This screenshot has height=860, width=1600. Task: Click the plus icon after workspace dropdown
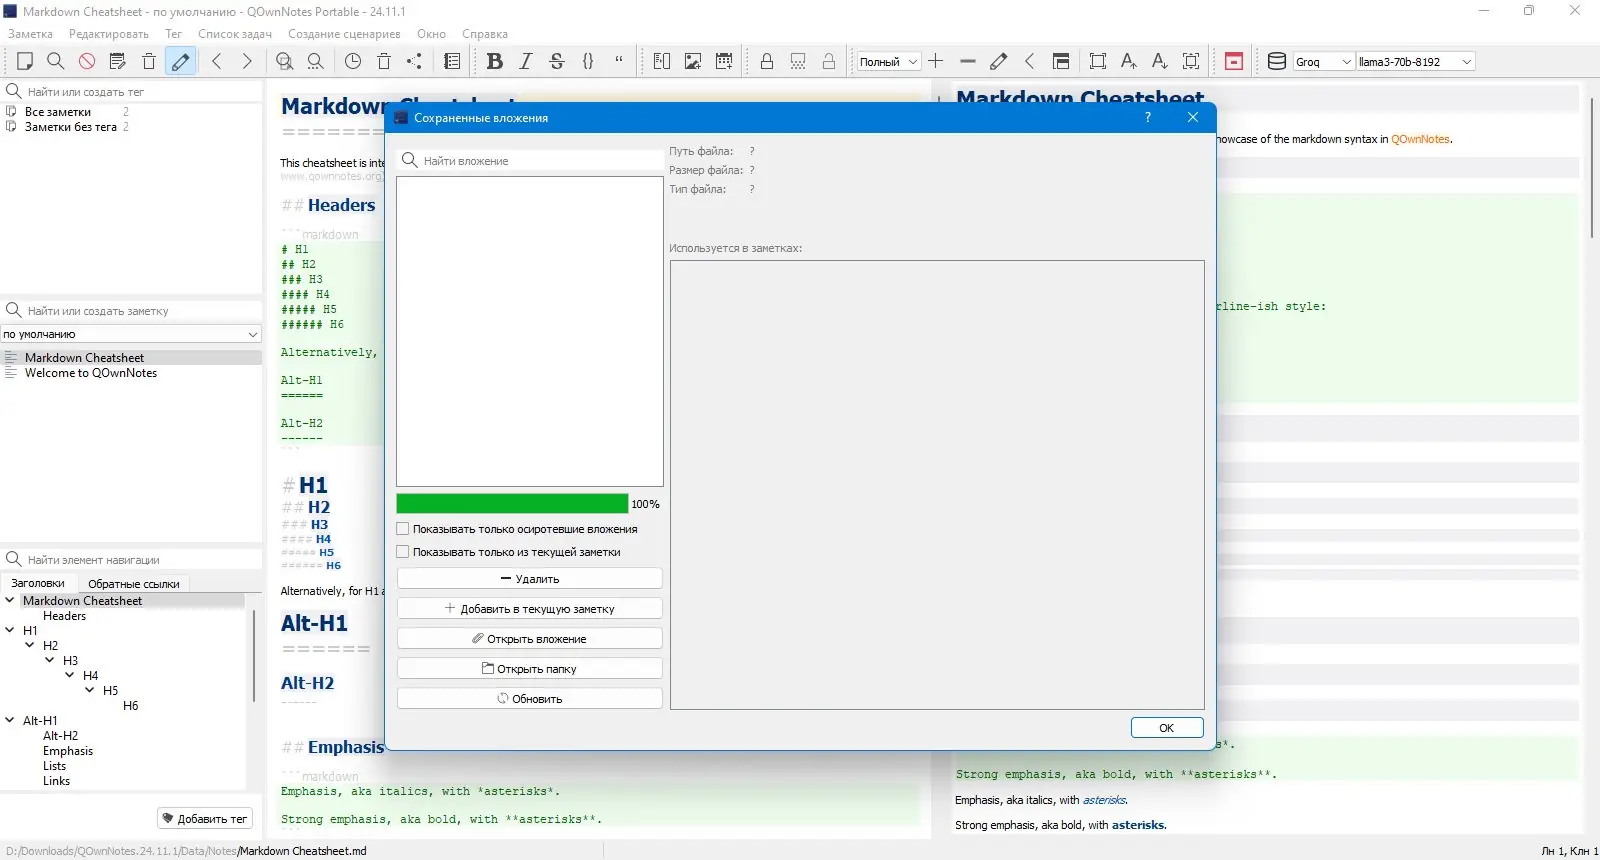tap(936, 61)
